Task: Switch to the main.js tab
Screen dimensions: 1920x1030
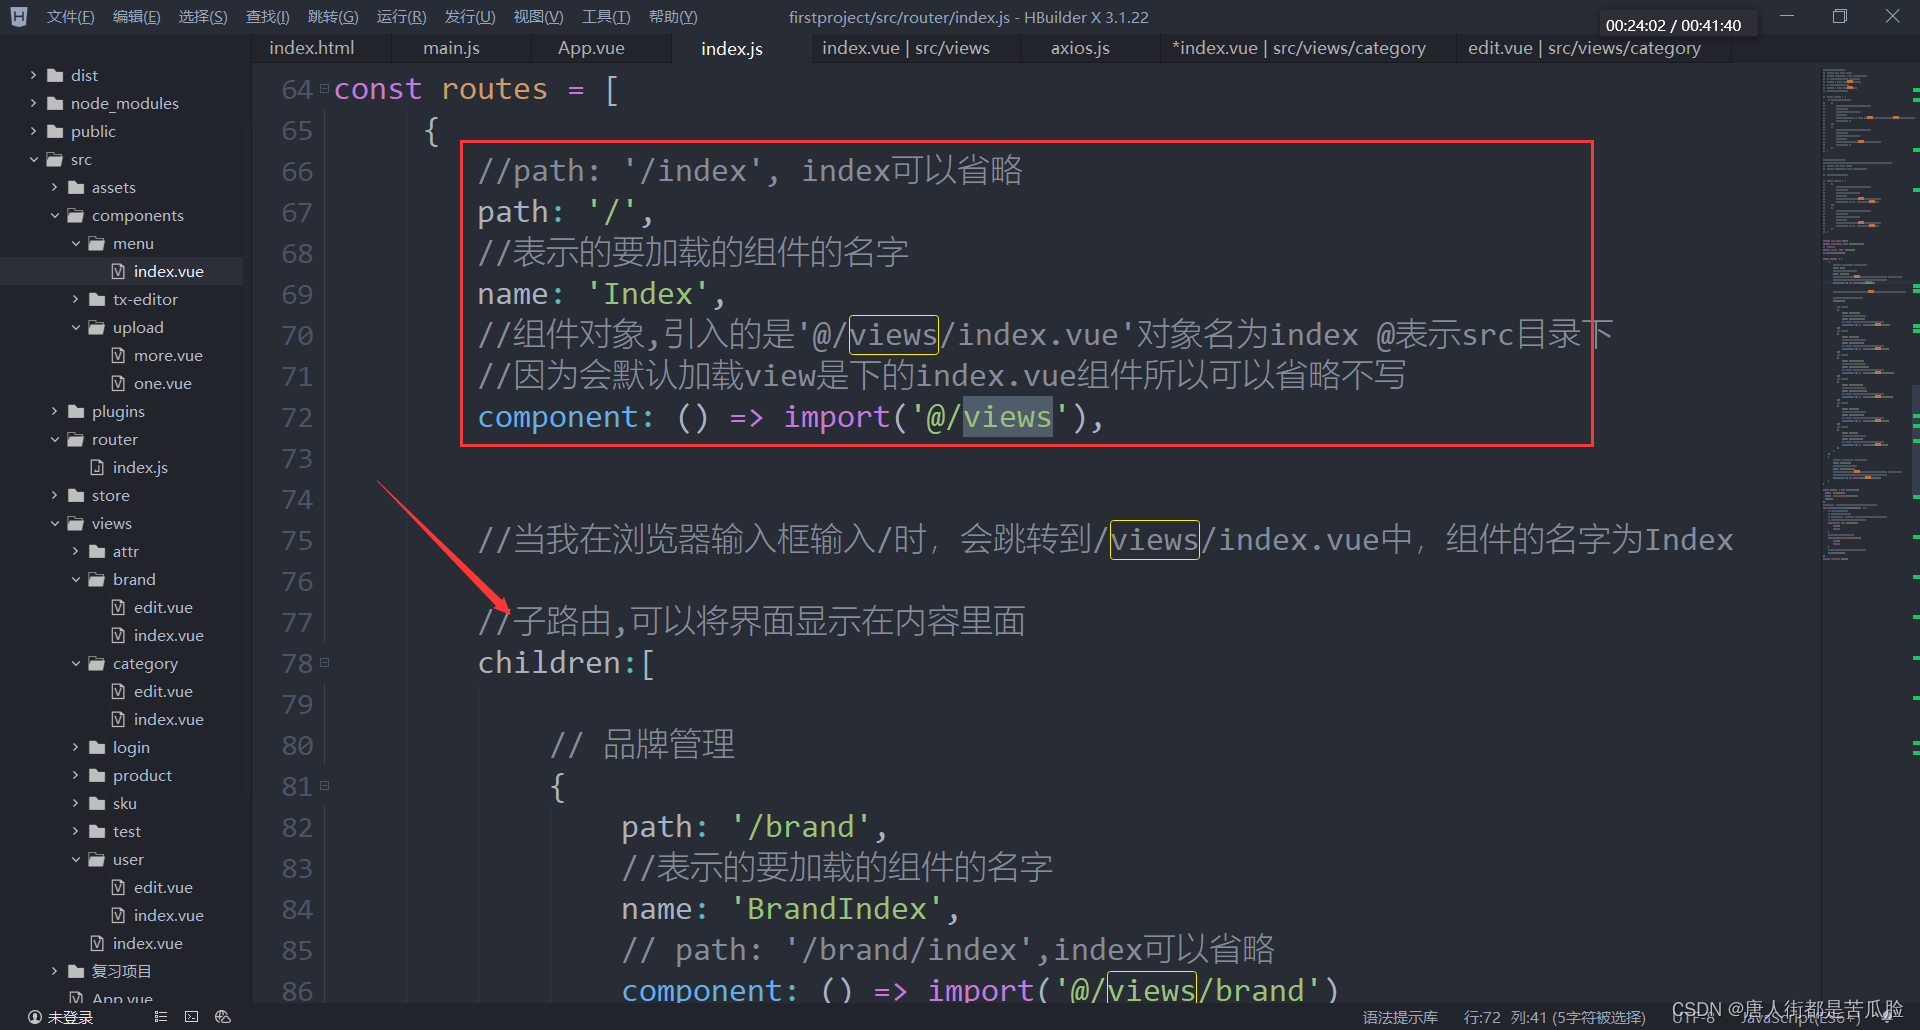Action: coord(451,48)
